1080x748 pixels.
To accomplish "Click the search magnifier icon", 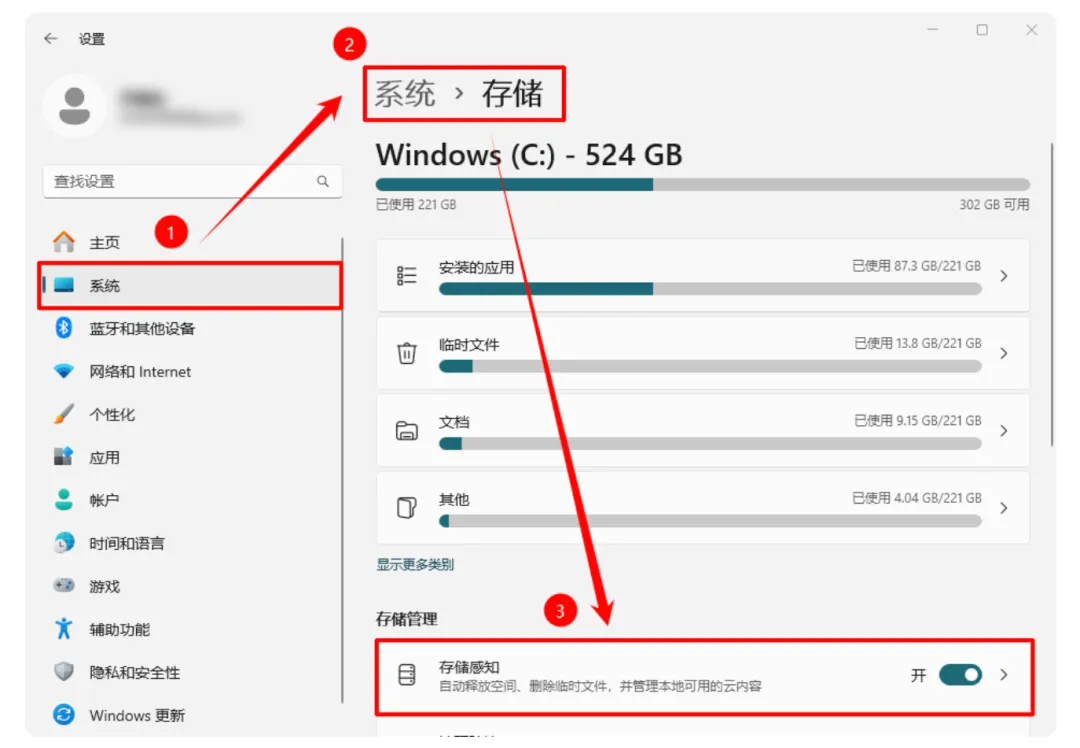I will click(x=322, y=181).
